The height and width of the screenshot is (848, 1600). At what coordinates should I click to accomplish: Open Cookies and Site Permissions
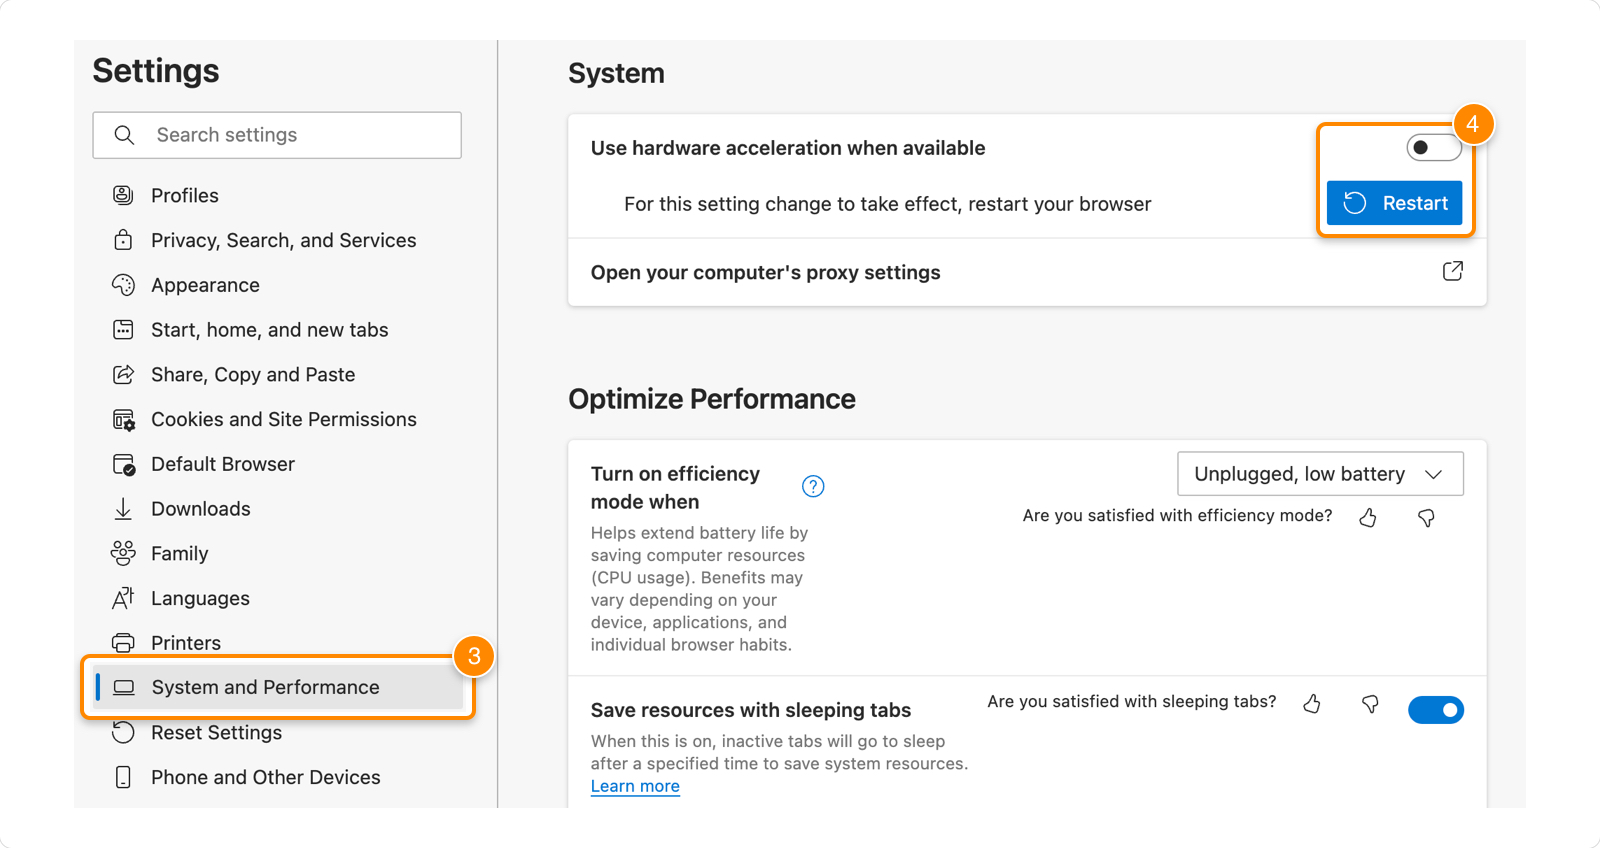(x=283, y=420)
